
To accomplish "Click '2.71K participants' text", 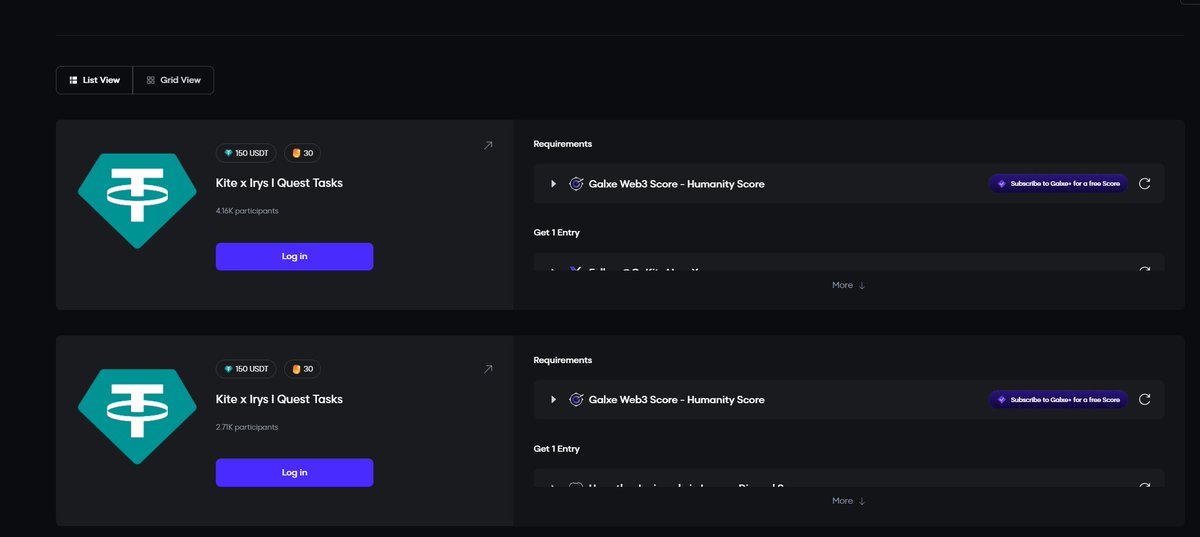I will pyautogui.click(x=247, y=427).
